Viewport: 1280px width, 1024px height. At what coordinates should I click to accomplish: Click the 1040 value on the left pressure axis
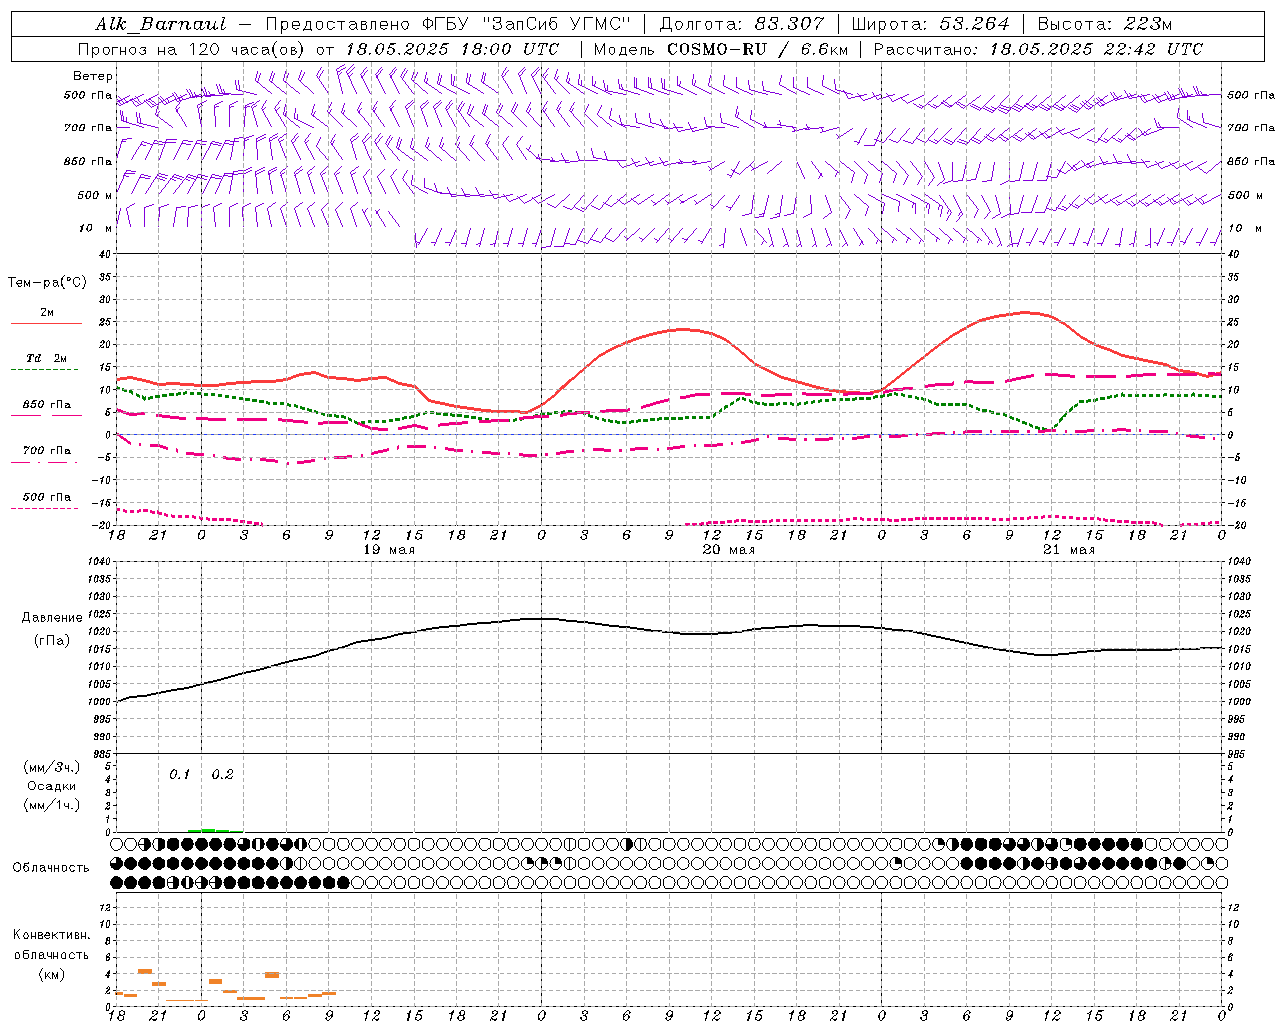click(99, 562)
